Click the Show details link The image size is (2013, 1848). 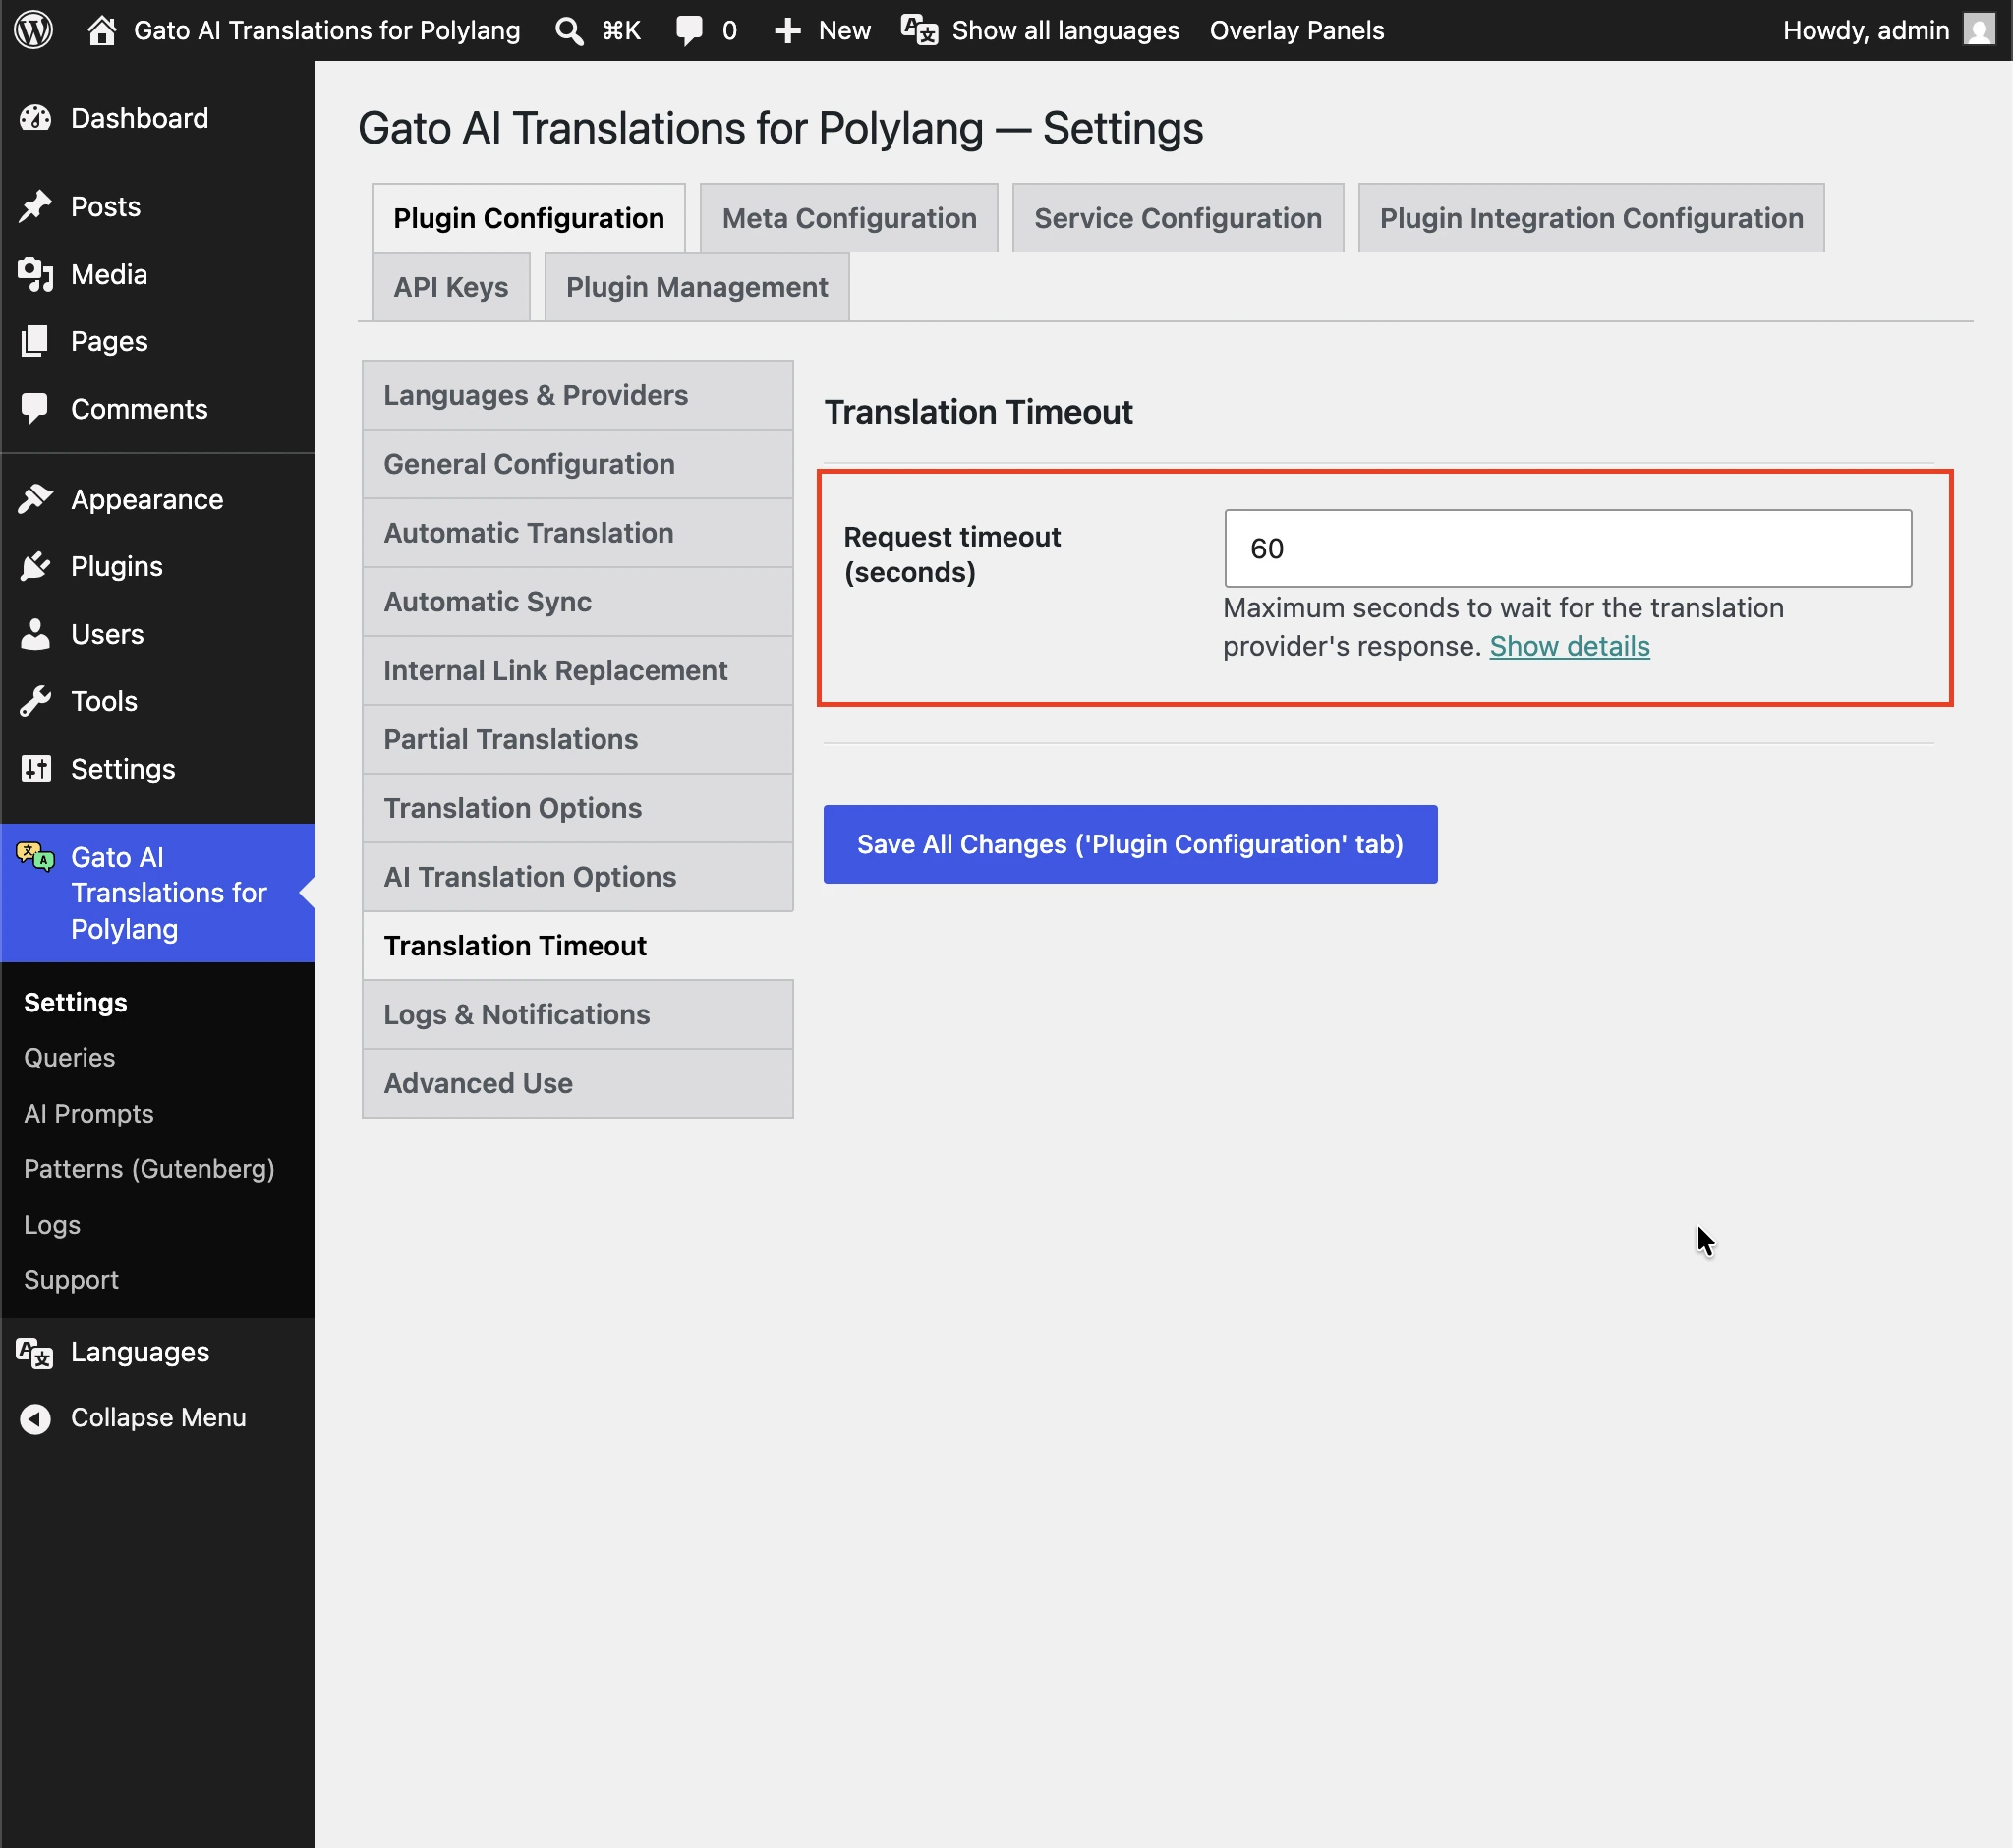(1569, 647)
